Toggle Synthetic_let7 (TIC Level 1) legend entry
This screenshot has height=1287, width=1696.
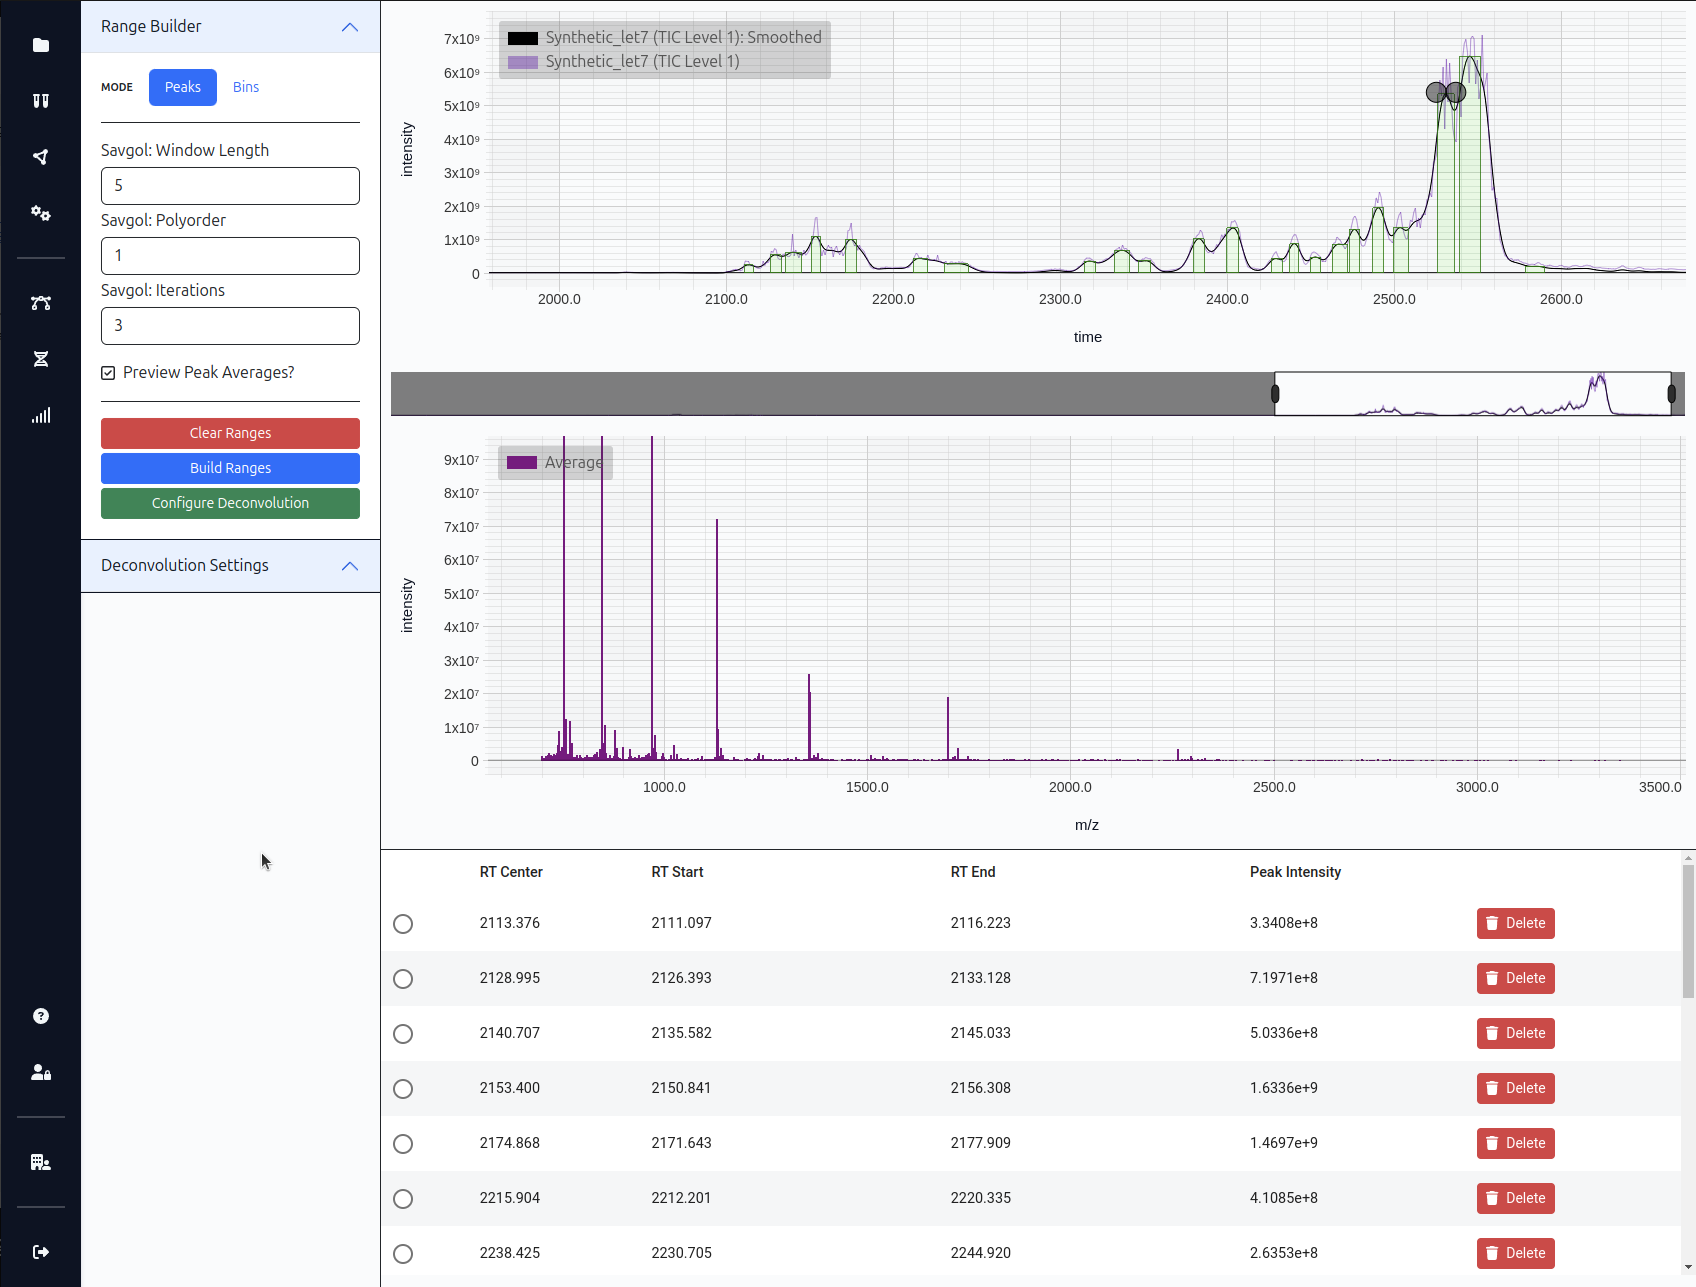(624, 62)
